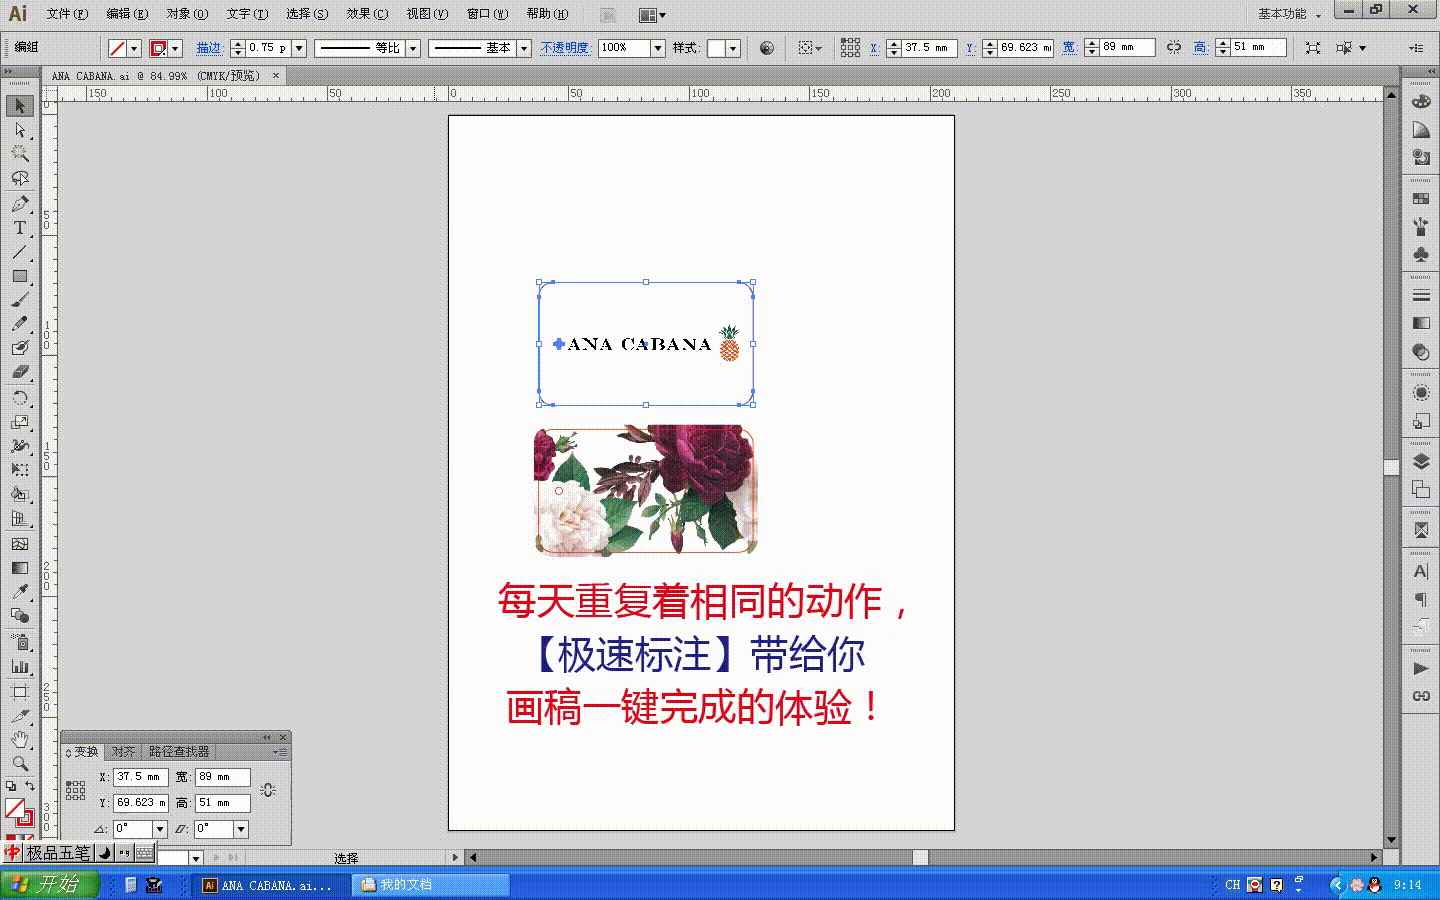Screen dimensions: 1440x900
Task: Open the Symbols panel (club icon)
Action: click(x=1421, y=255)
